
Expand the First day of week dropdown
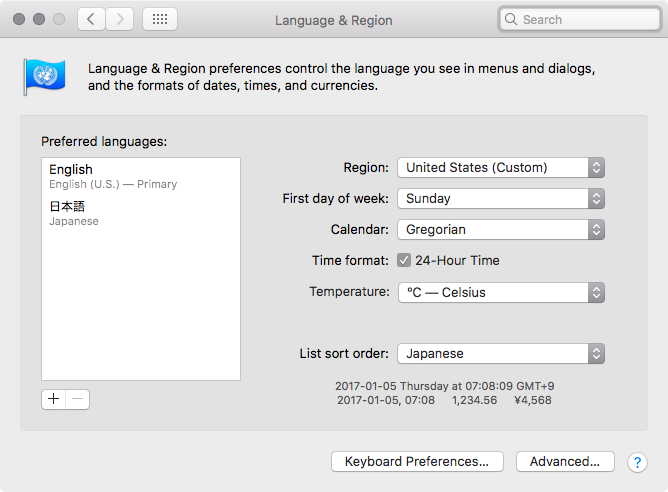pyautogui.click(x=500, y=199)
